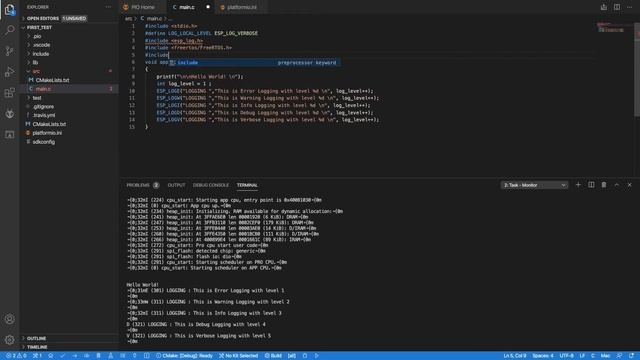This screenshot has width=640, height=360.
Task: Open the Output panel tab
Action: click(x=176, y=185)
